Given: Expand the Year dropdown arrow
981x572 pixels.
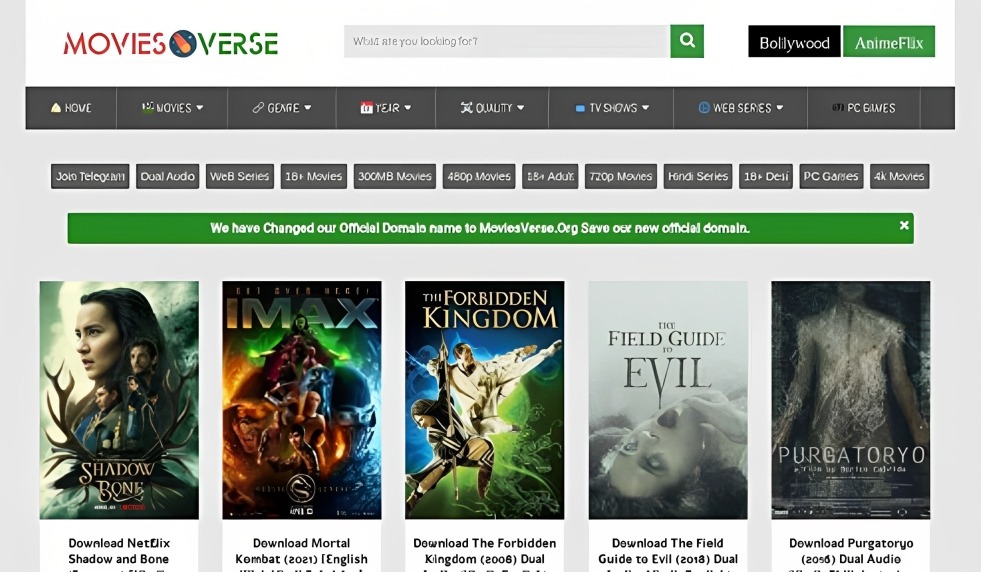Looking at the screenshot, I should [x=408, y=108].
